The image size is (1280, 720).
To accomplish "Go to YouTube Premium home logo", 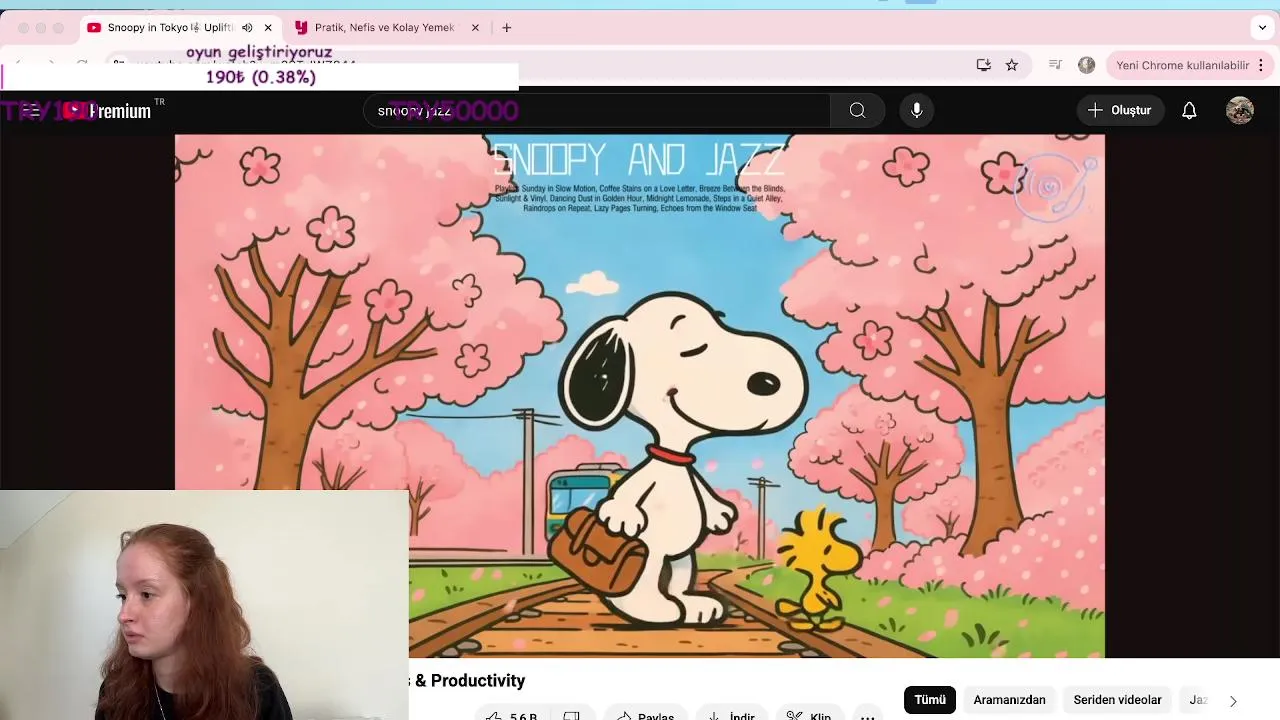I will click(106, 111).
